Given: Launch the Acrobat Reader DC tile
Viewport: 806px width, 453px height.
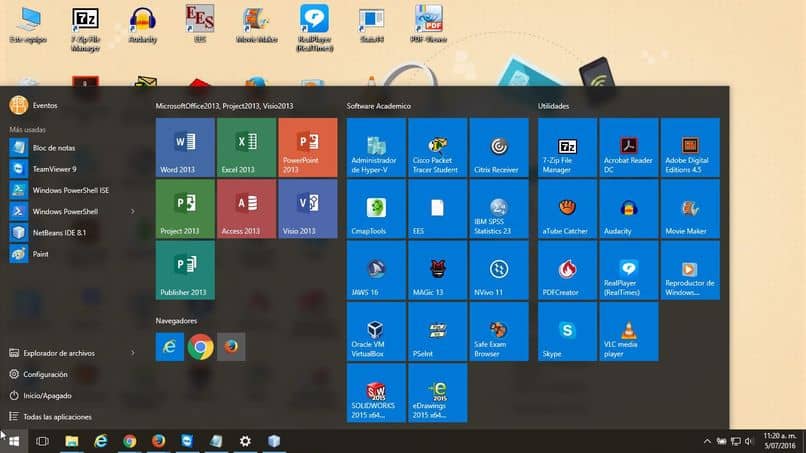Looking at the screenshot, I should tap(629, 148).
